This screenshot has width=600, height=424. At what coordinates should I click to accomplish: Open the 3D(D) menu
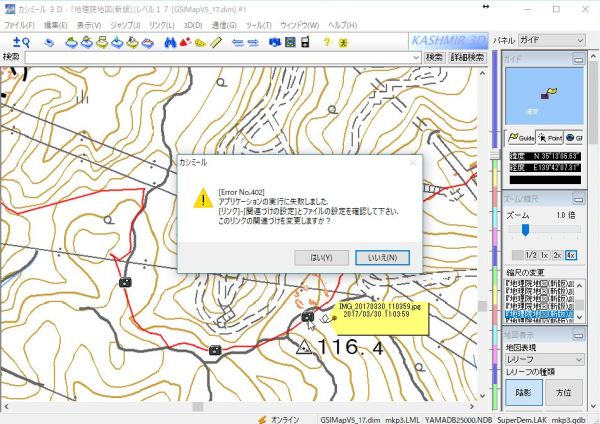(x=193, y=25)
